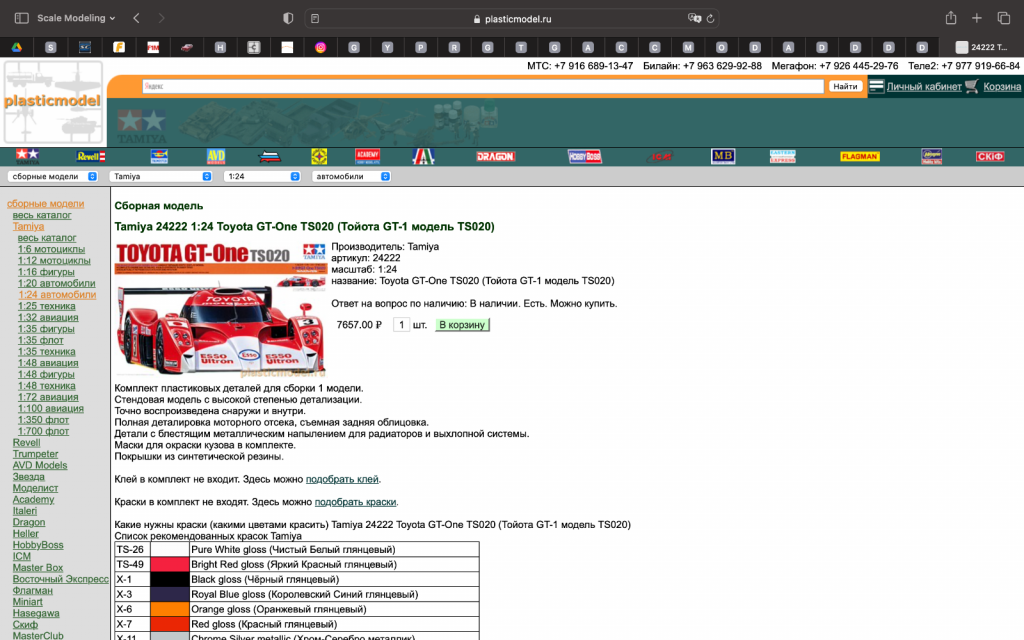
Task: Open the Dragon brand logo icon
Action: 494,155
